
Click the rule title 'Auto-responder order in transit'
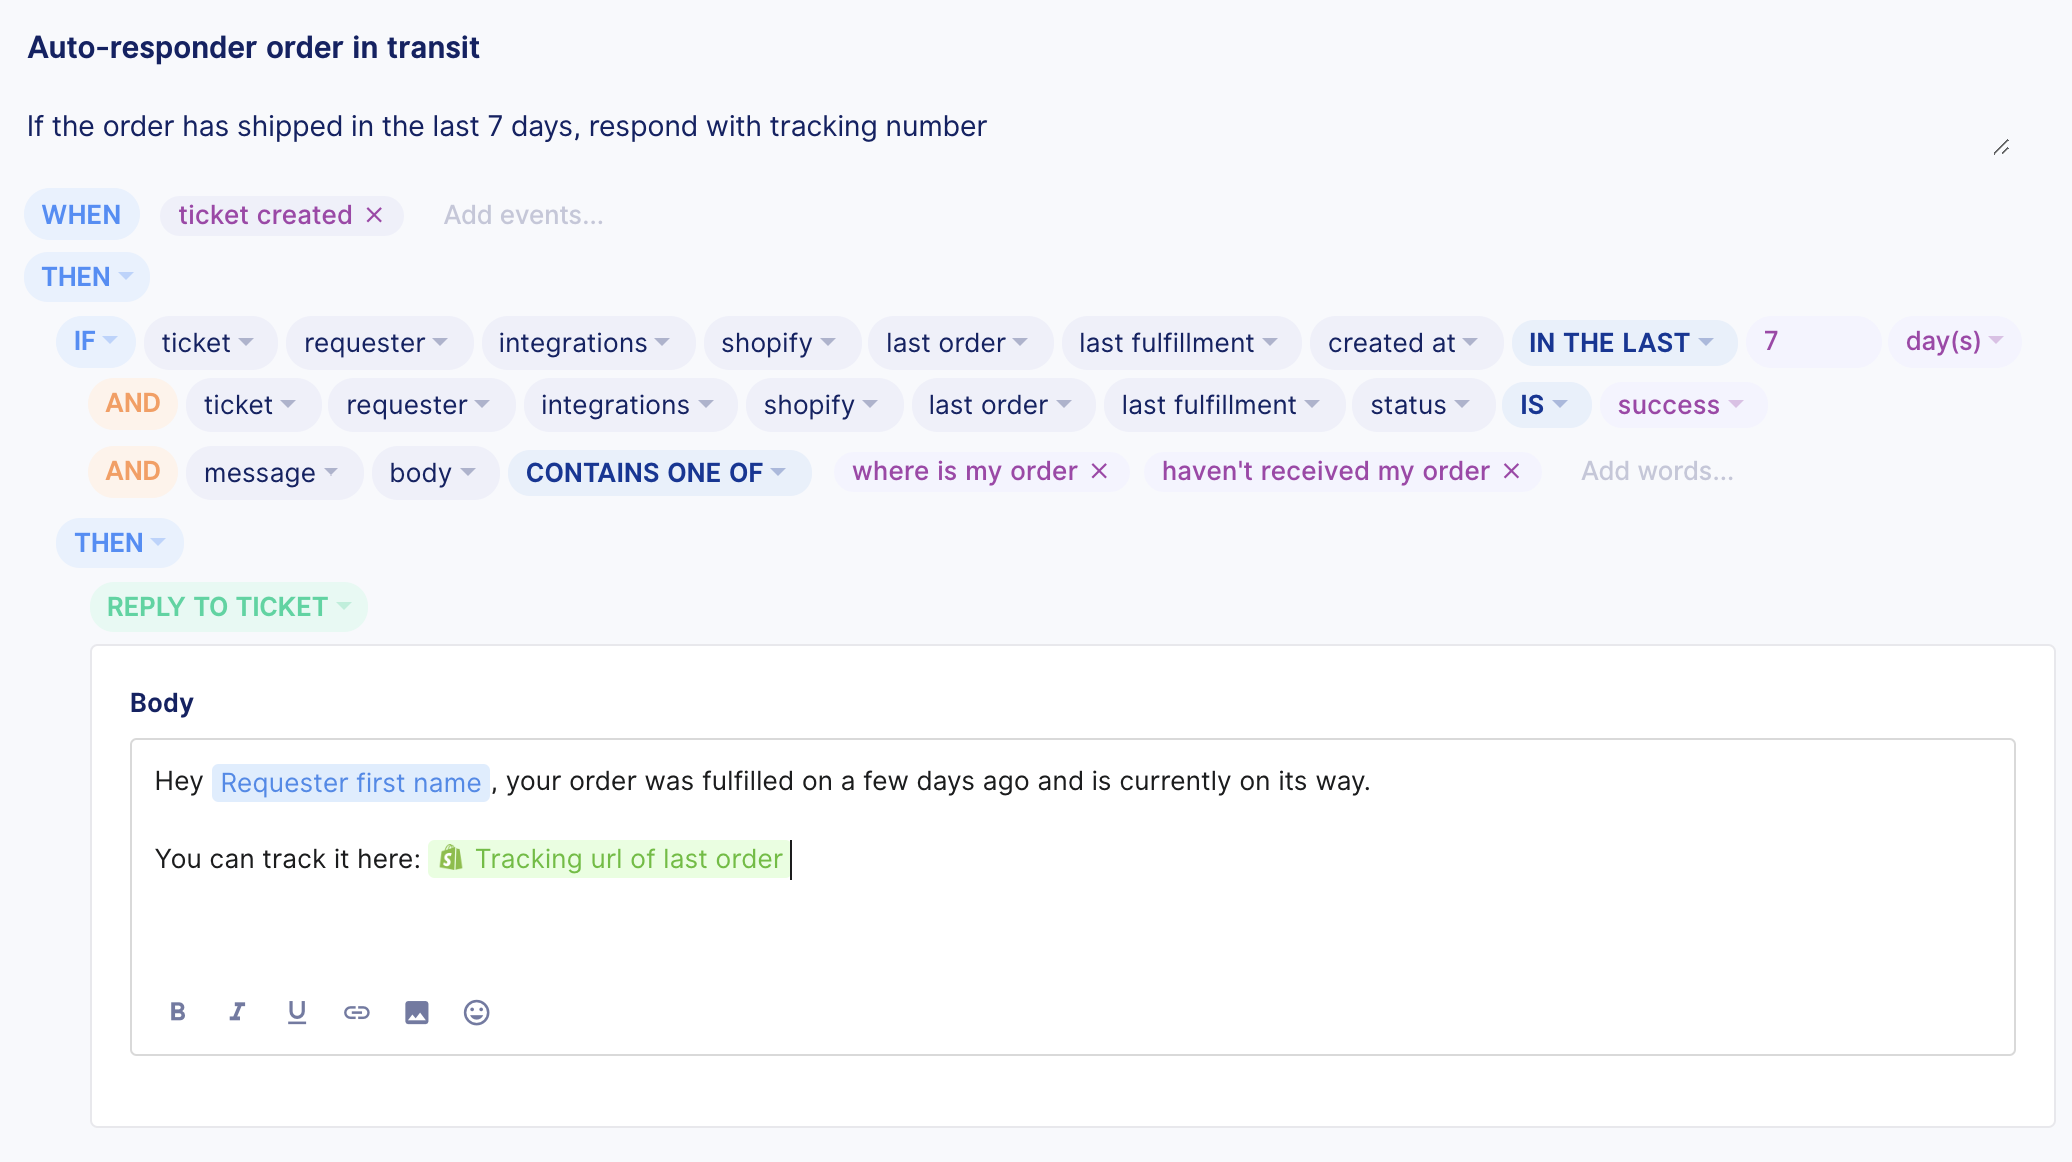click(253, 47)
